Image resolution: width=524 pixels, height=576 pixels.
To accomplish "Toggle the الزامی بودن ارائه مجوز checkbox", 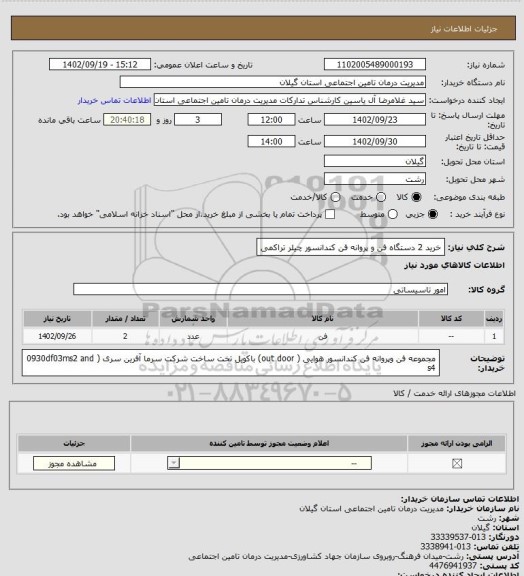I will click(x=457, y=464).
